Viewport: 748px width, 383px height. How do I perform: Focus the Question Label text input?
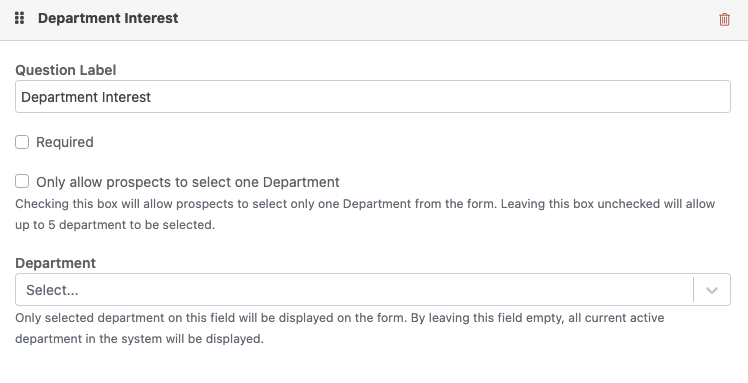pyautogui.click(x=373, y=97)
